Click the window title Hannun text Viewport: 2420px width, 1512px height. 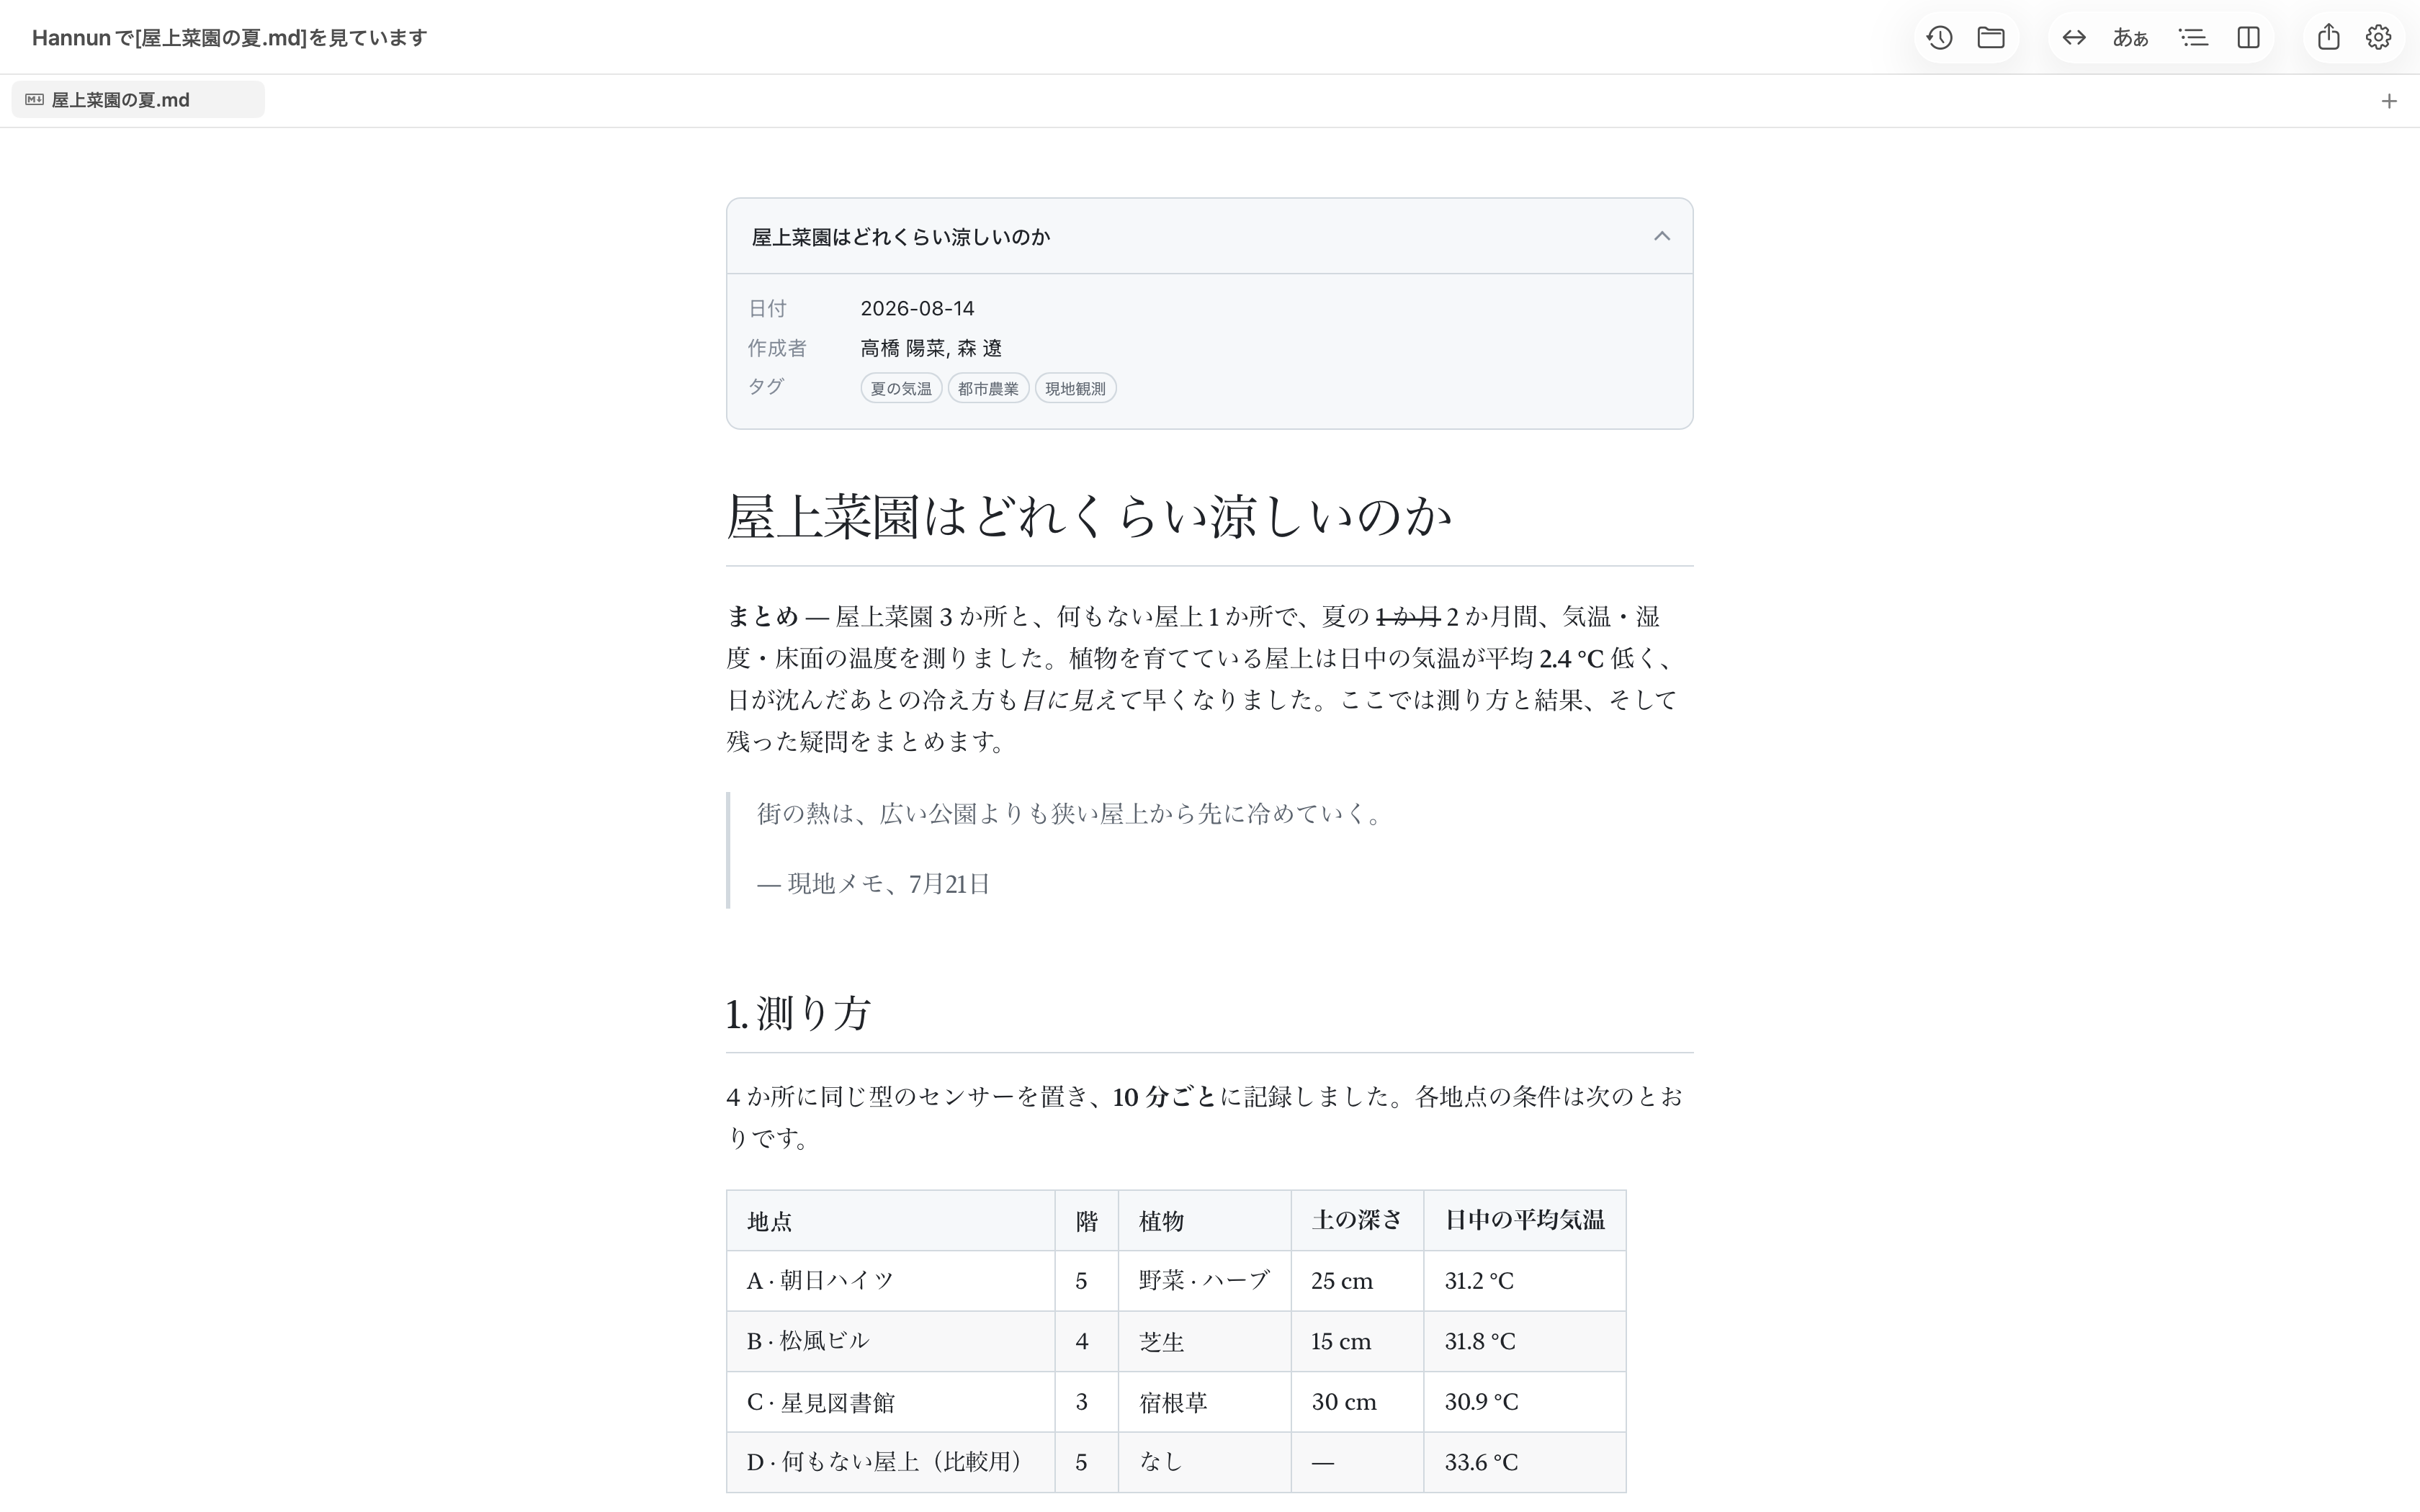(x=229, y=38)
